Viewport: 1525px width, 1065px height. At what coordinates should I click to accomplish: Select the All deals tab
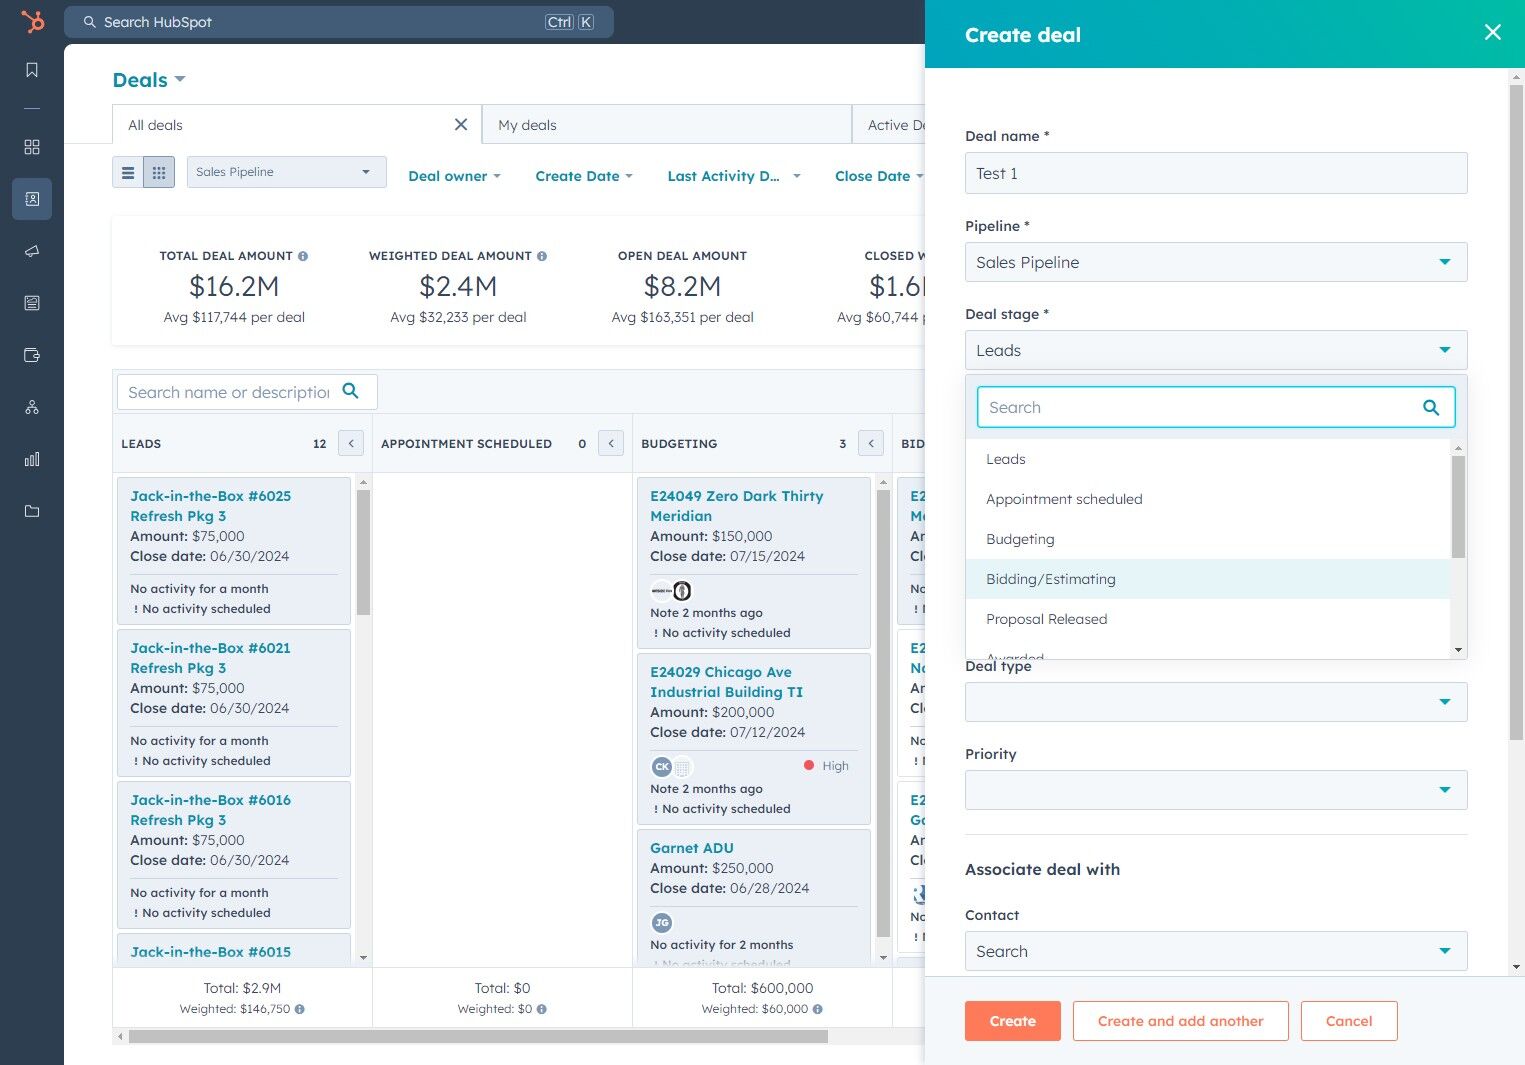tap(296, 125)
